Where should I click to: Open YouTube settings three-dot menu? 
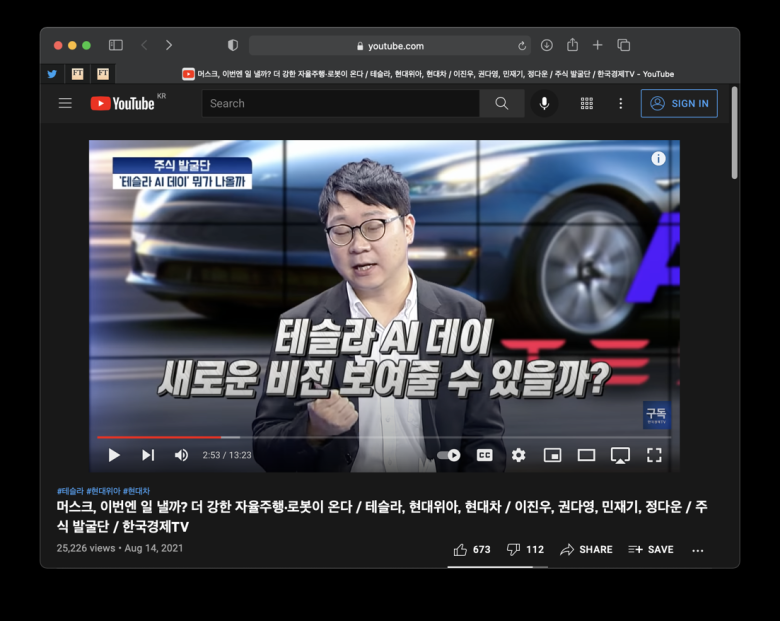620,104
